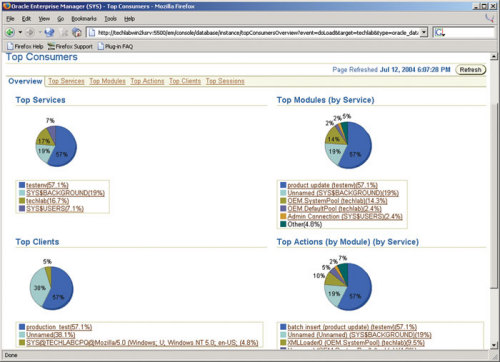
Task: Expand the Back button history dropdown arrow
Action: pos(20,32)
